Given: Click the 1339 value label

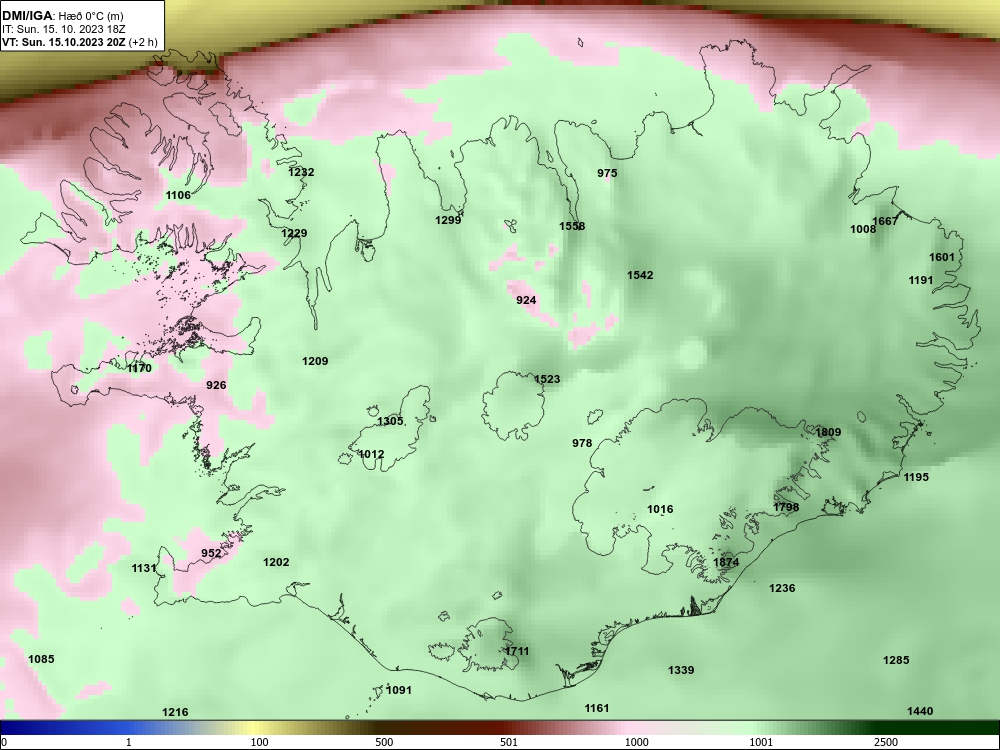Looking at the screenshot, I should coord(681,670).
